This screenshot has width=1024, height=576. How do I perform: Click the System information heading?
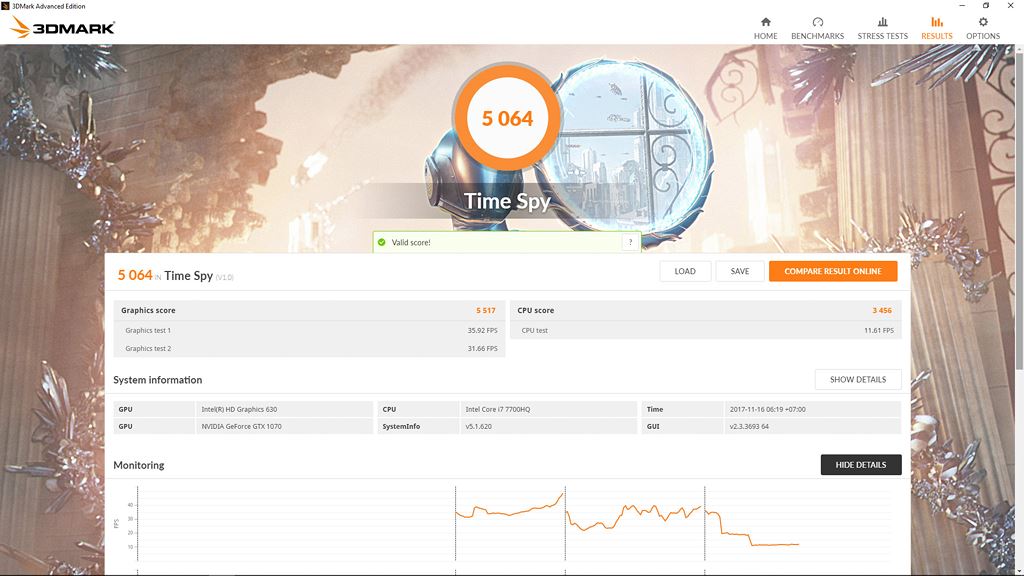coord(157,380)
